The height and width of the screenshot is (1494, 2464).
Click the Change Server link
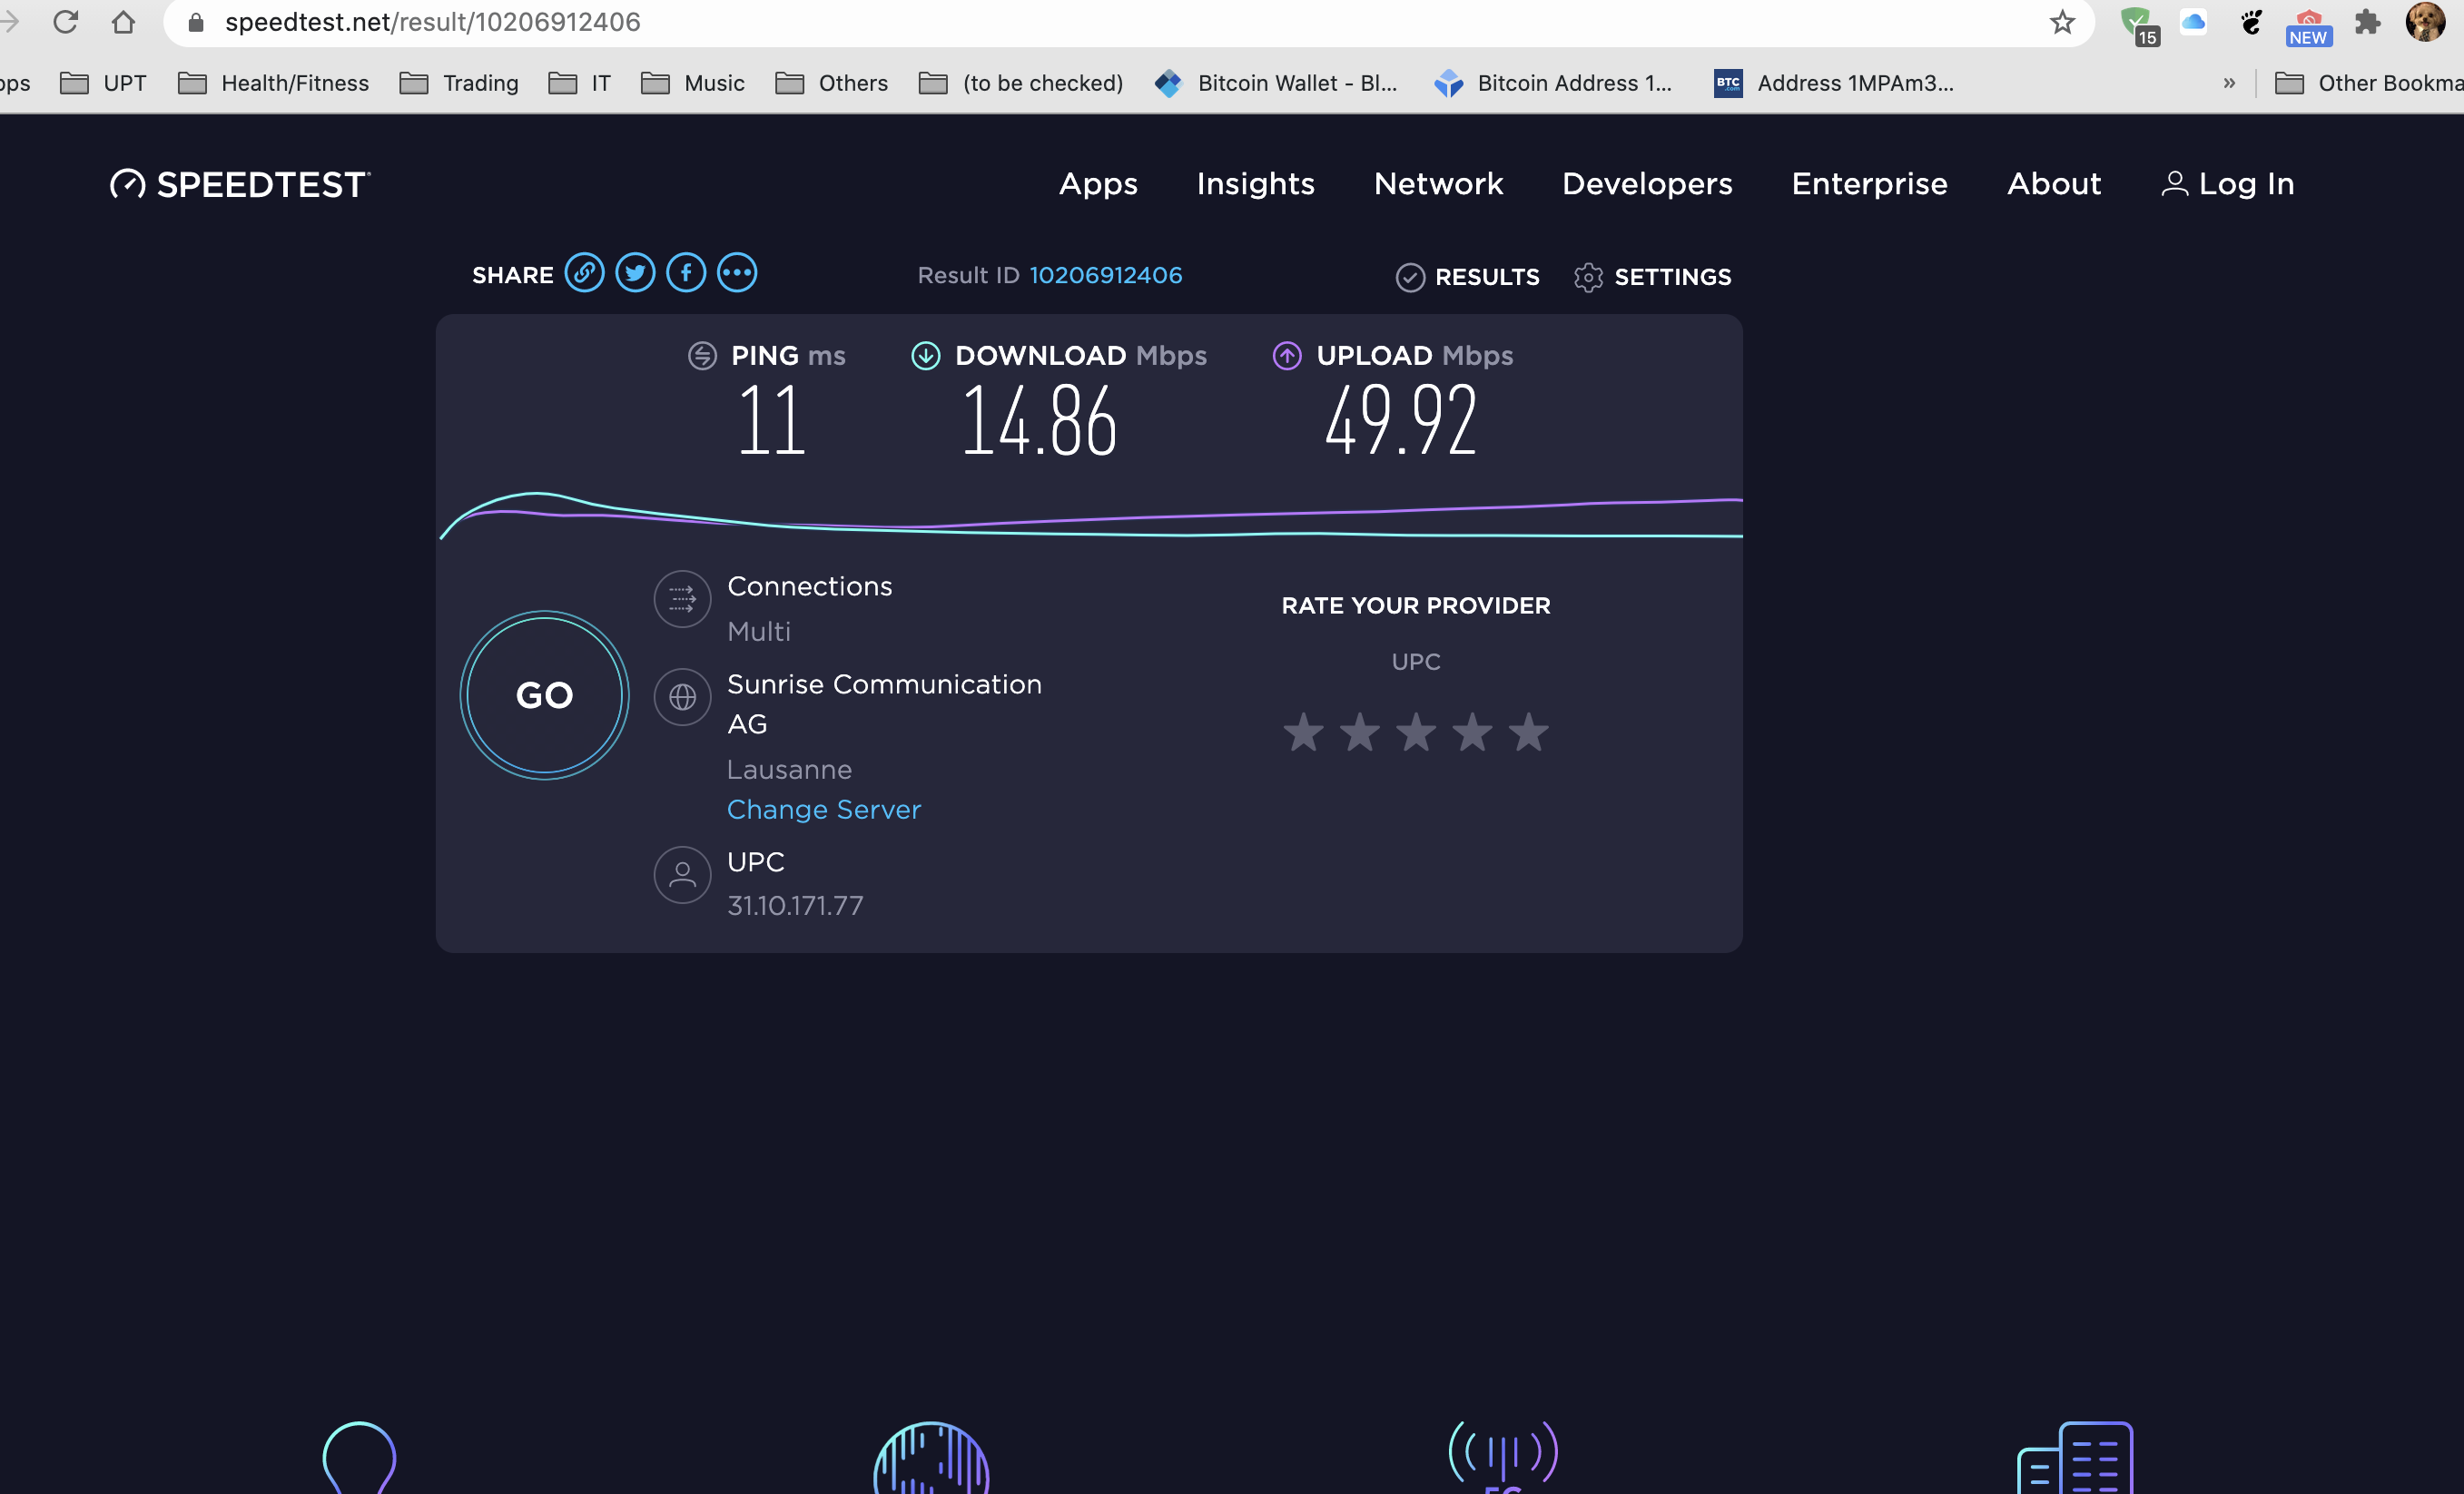[823, 809]
